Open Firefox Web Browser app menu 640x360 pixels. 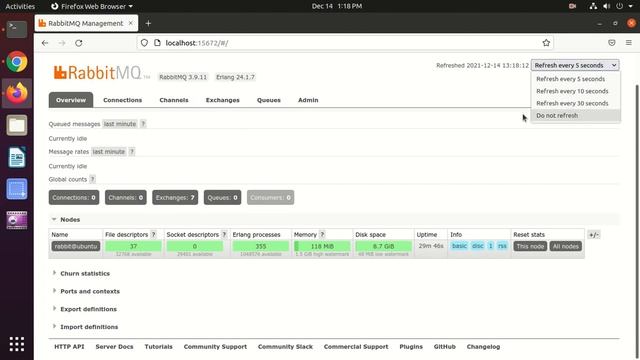[92, 6]
